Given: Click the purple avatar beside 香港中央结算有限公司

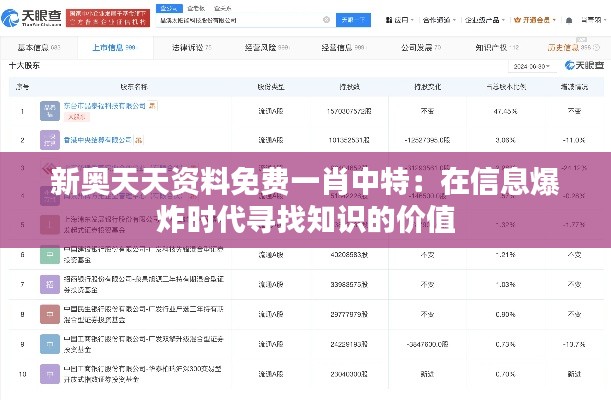Looking at the screenshot, I should pyautogui.click(x=50, y=140).
